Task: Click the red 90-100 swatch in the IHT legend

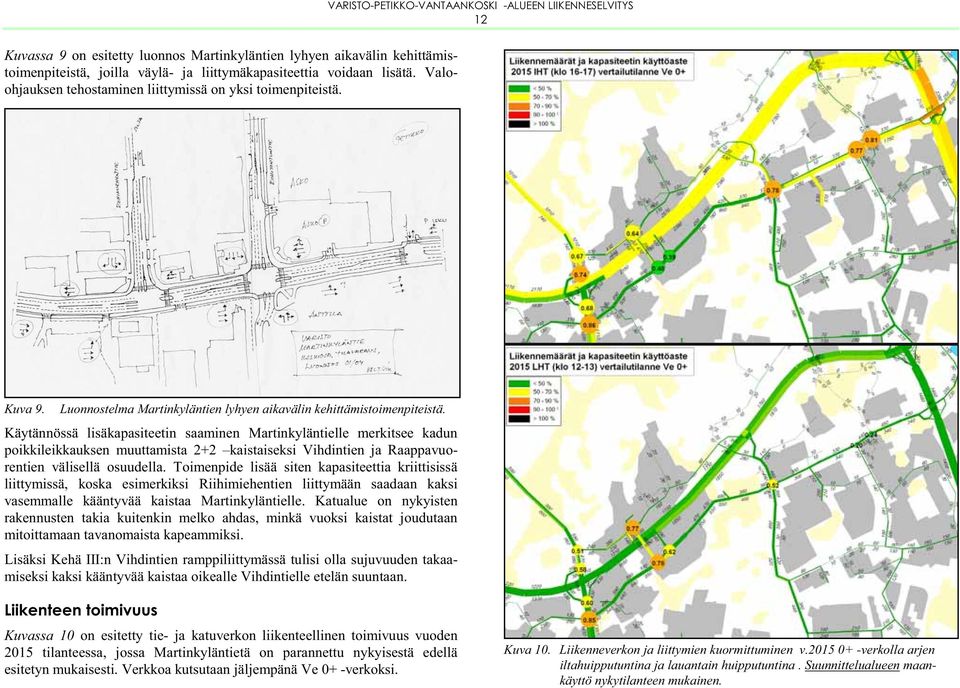Action: (519, 114)
